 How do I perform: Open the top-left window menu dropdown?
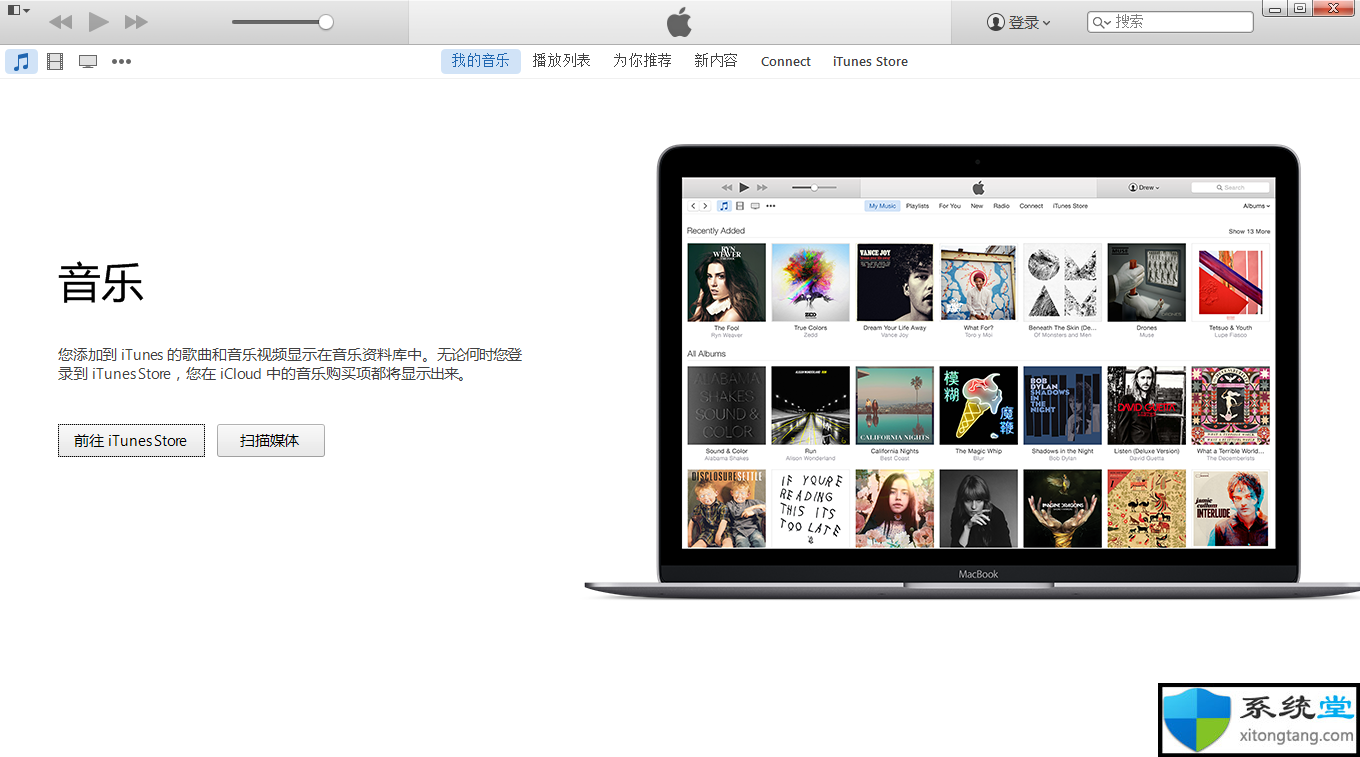pos(18,10)
